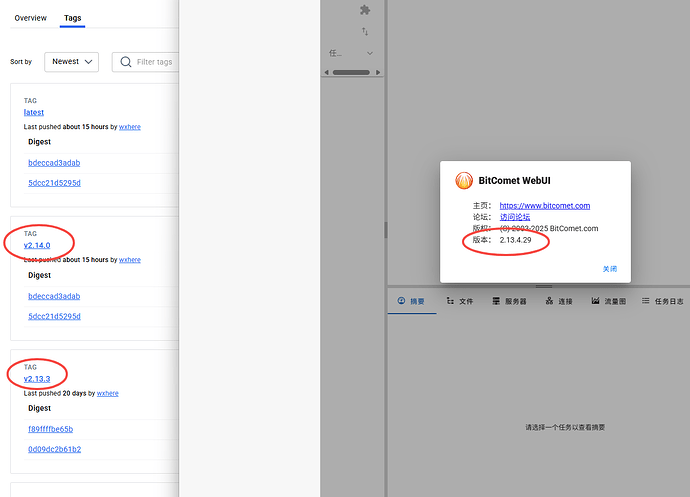Click the right arrow of the sidebar scrollbar
Screen dimensions: 690x497
pyautogui.click(x=378, y=72)
